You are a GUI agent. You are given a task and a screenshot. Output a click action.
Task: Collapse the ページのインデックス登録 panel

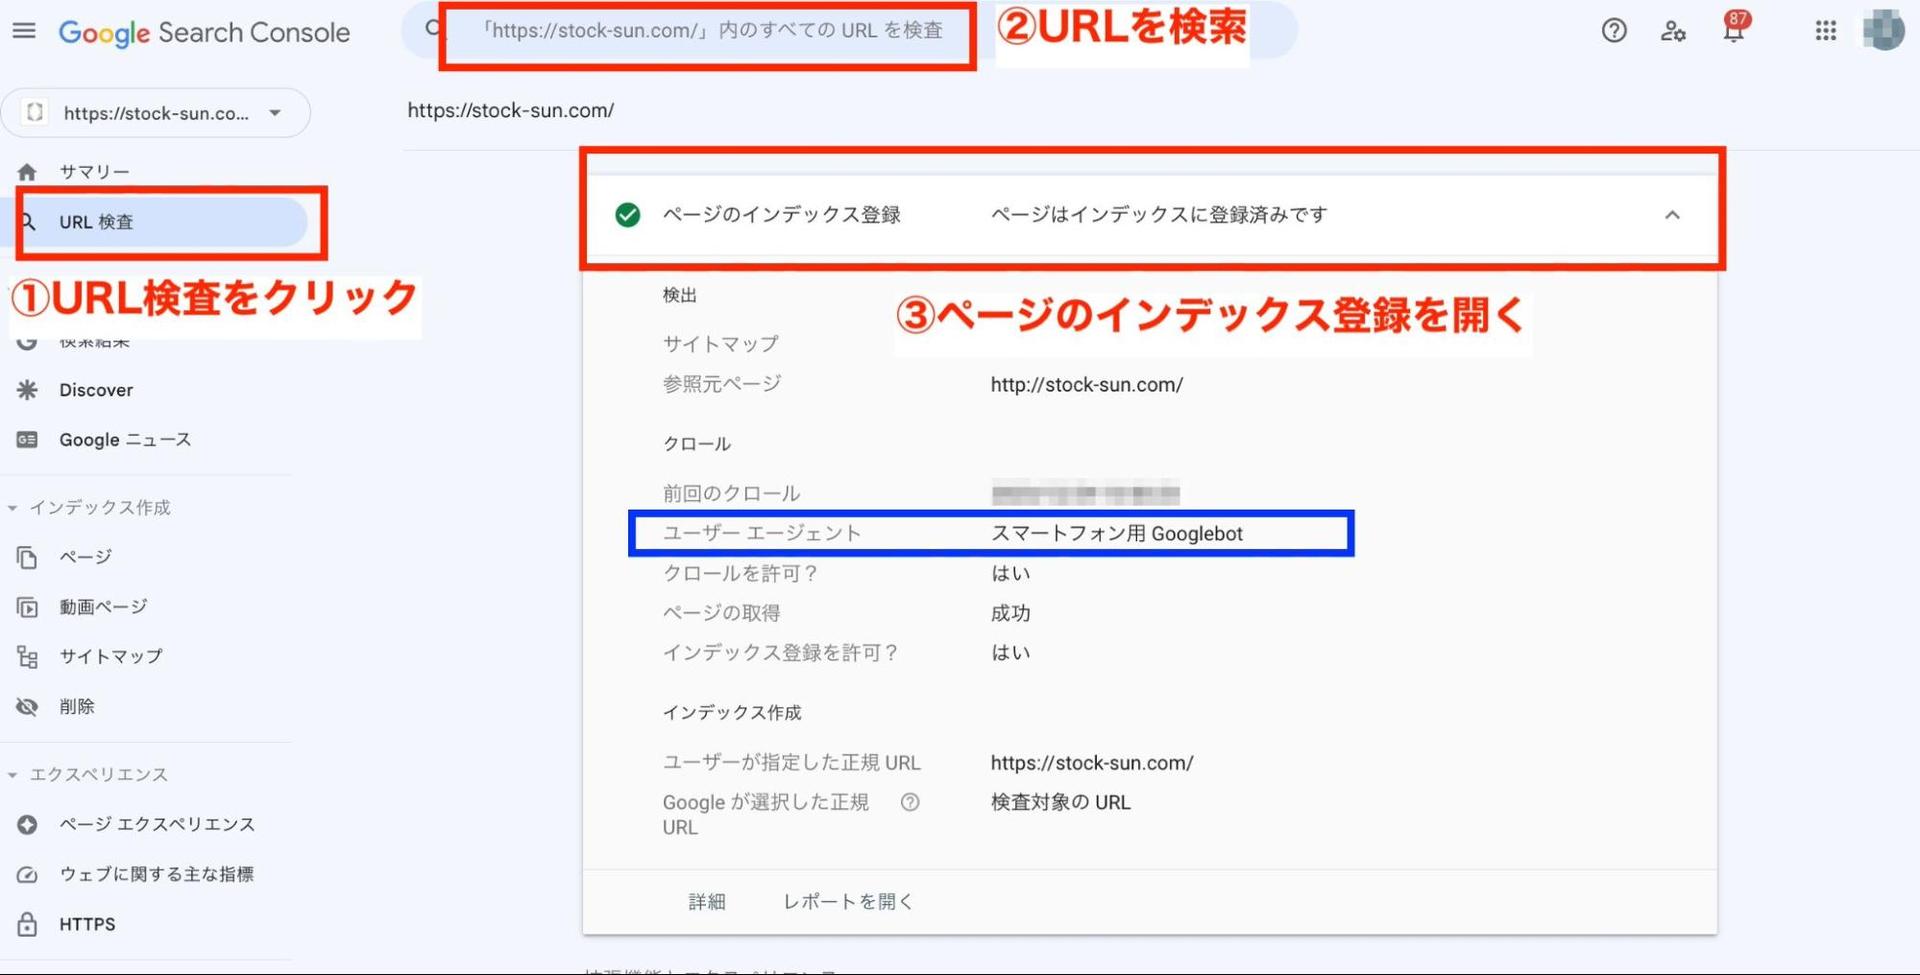click(1673, 214)
